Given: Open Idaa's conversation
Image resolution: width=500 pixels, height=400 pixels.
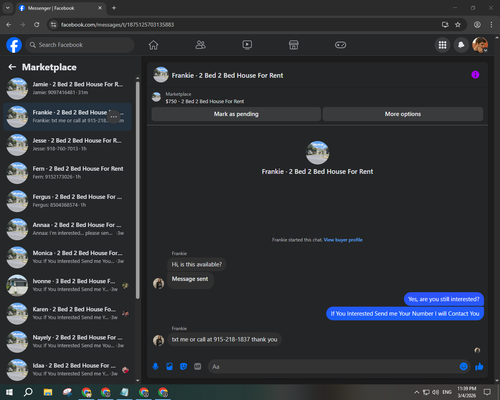Looking at the screenshot, I should [x=68, y=369].
